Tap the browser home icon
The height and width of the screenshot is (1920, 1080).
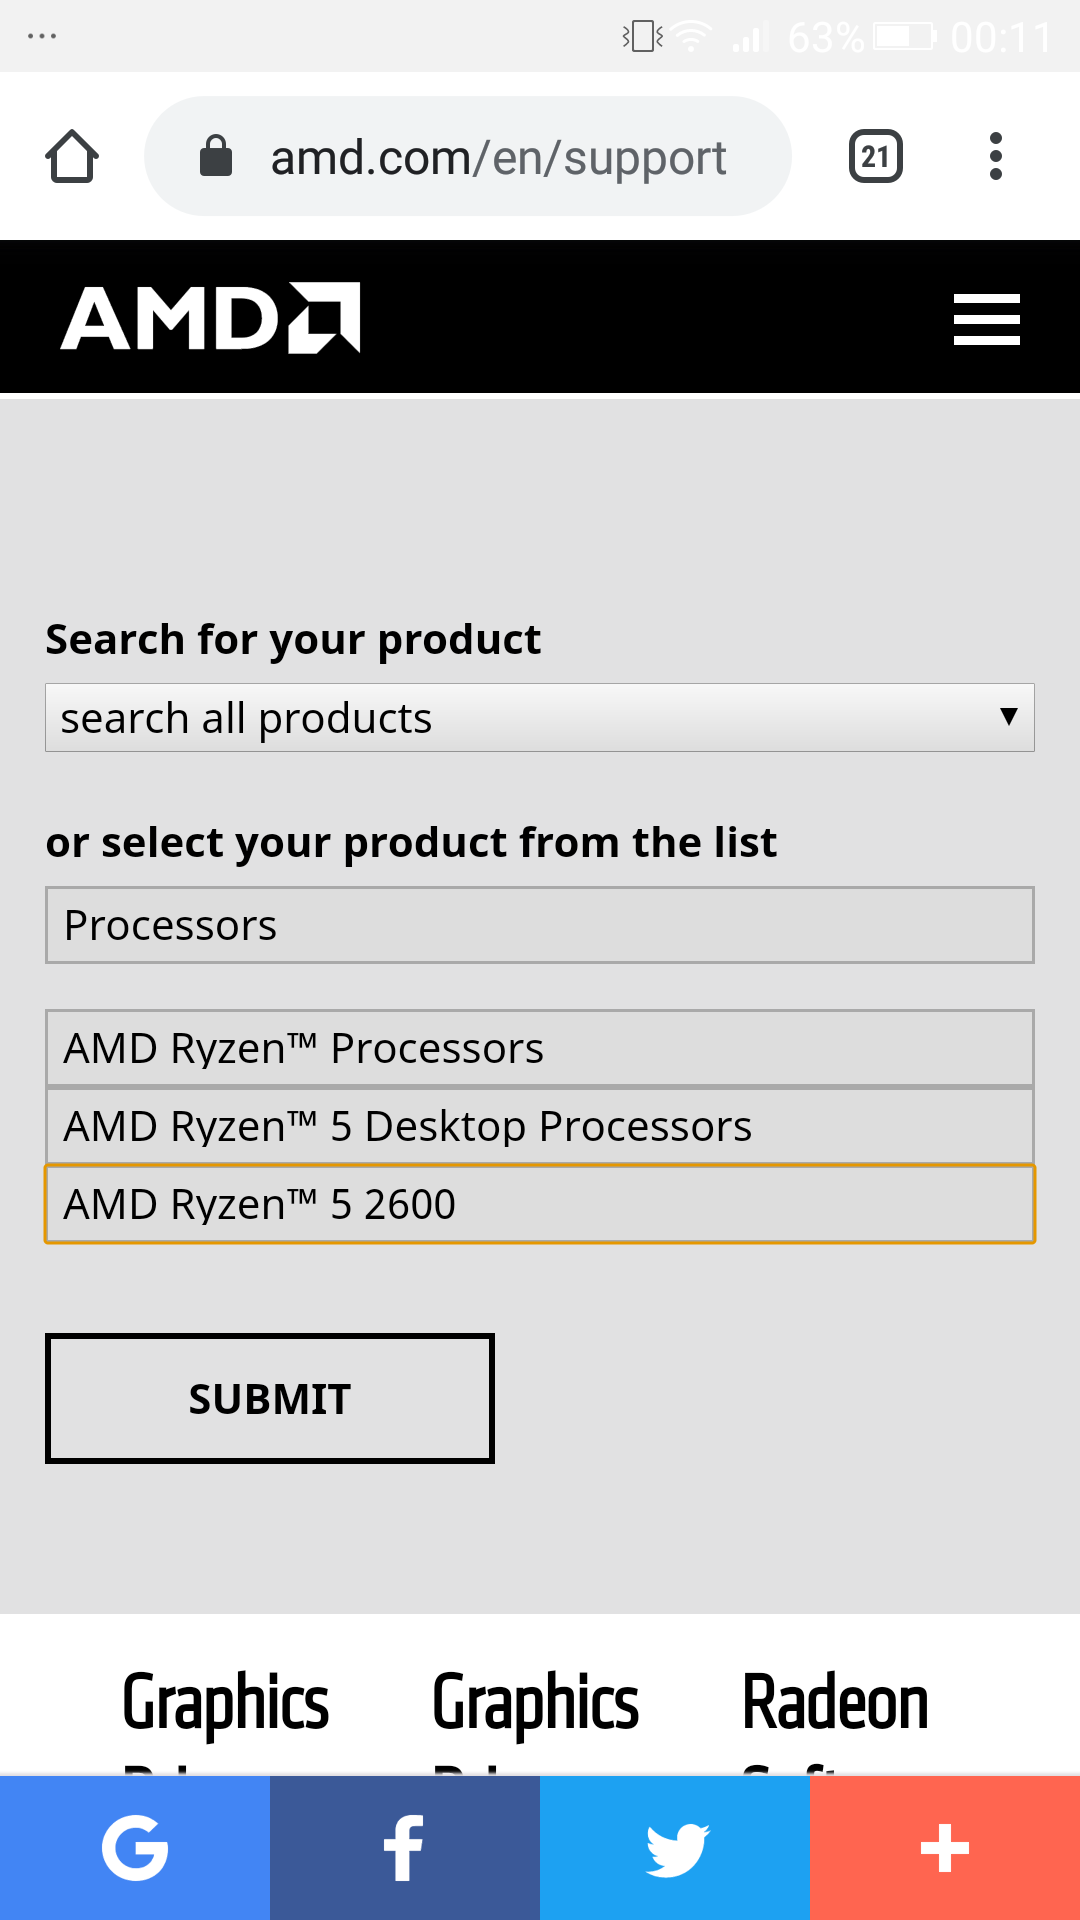[x=72, y=157]
